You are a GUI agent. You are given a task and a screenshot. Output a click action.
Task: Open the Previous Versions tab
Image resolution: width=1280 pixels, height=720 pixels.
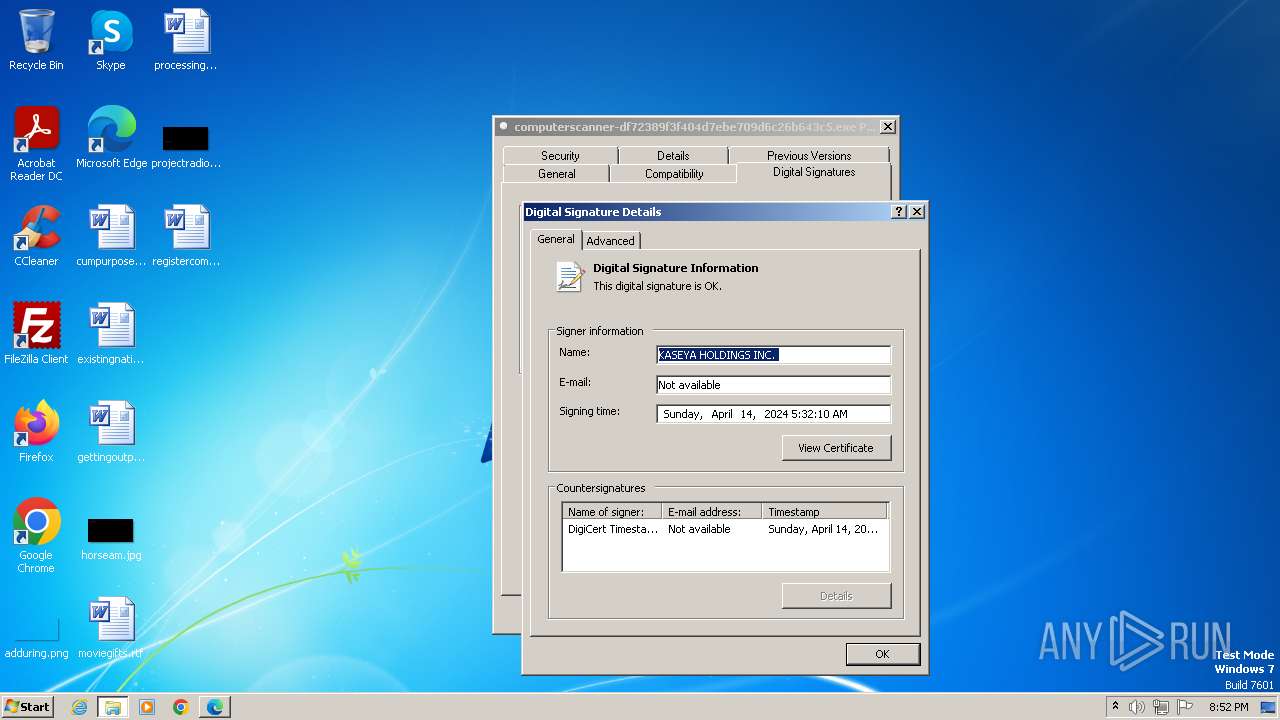[x=809, y=156]
